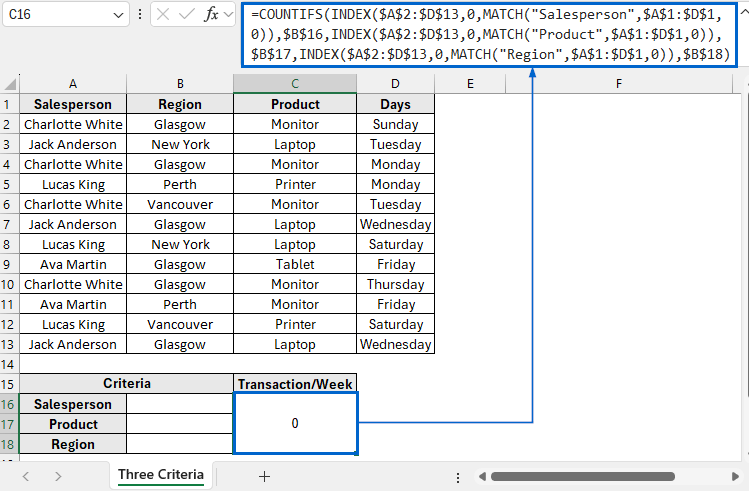The image size is (749, 491).
Task: Select the empty Product criteria cell B17
Action: [180, 424]
